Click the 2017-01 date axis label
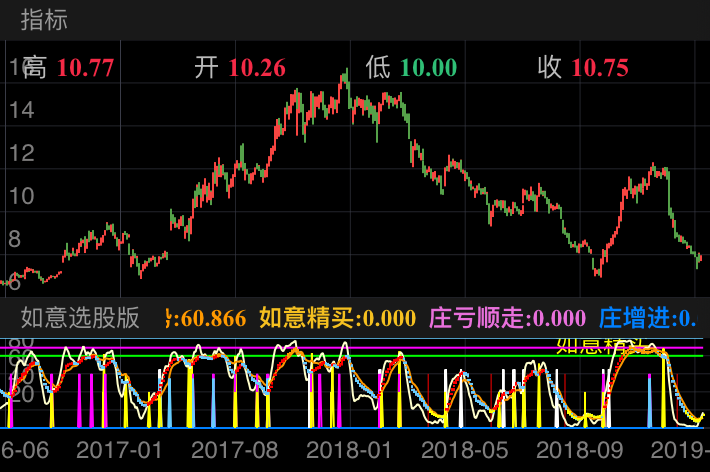Image resolution: width=710 pixels, height=472 pixels. pos(119,450)
